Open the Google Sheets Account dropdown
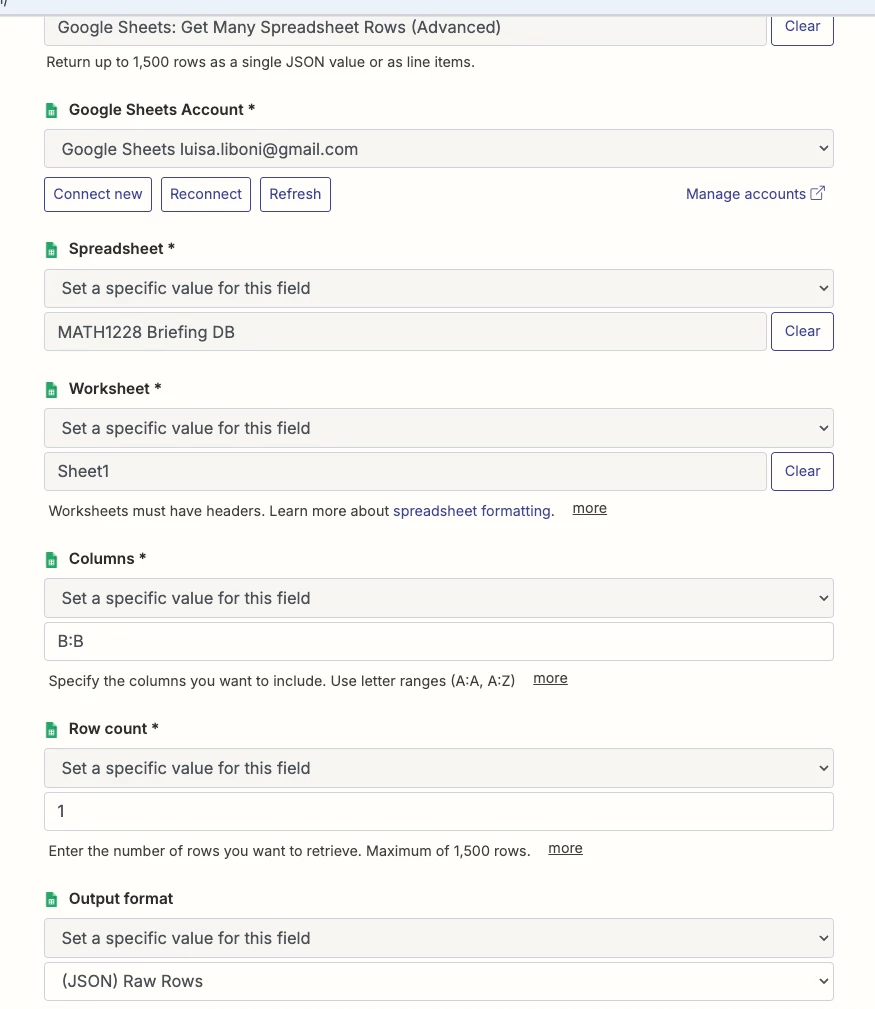 [438, 149]
